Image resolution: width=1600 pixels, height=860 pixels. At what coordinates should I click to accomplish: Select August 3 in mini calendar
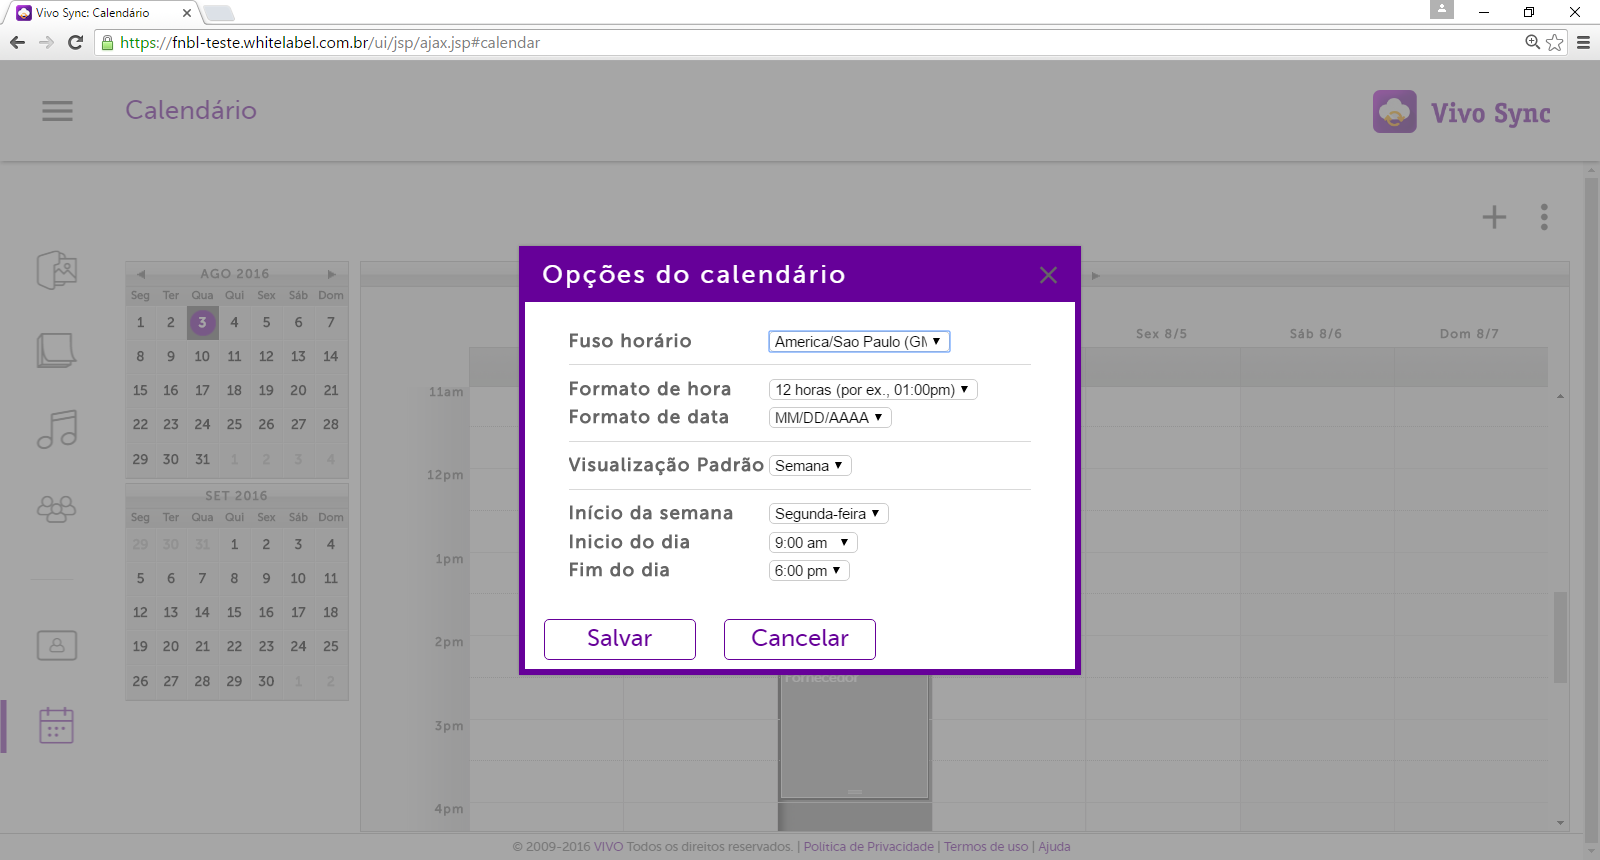(x=202, y=322)
